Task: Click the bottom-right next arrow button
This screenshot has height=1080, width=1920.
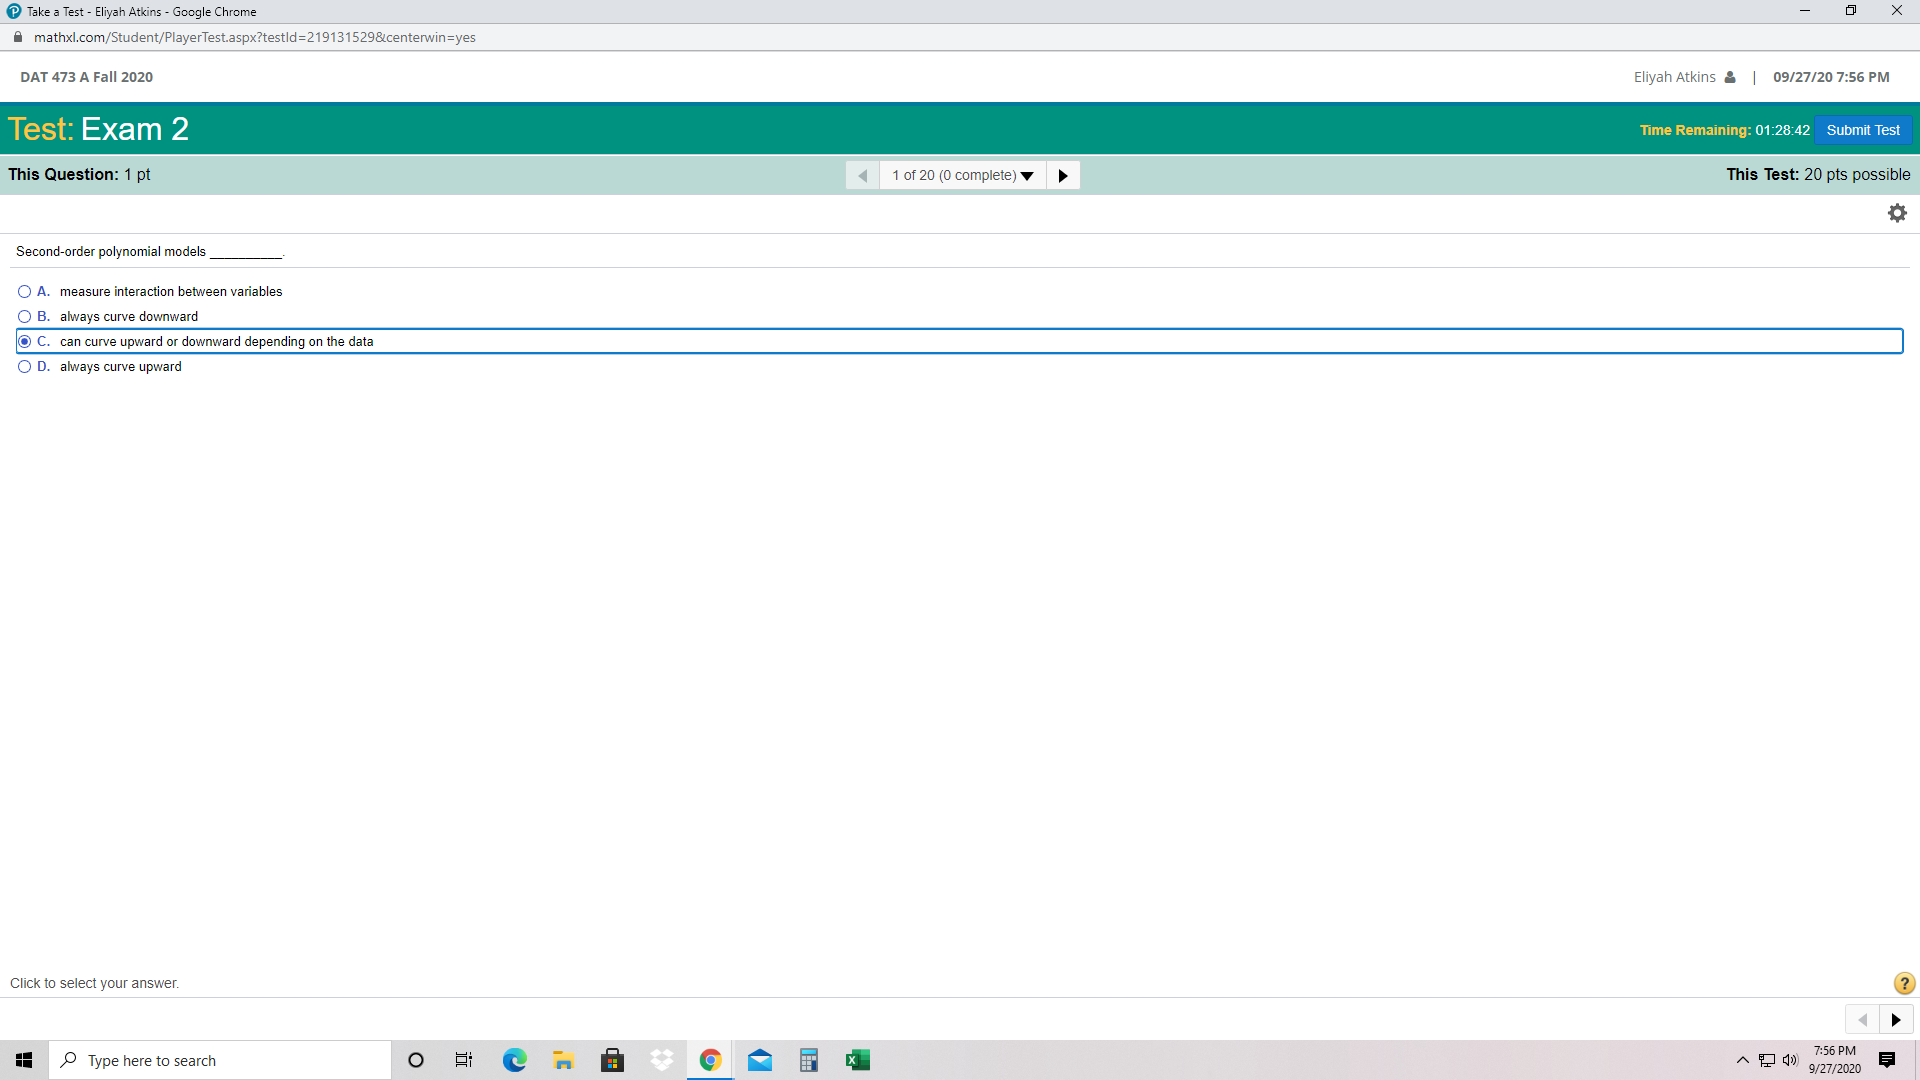Action: pyautogui.click(x=1896, y=1020)
